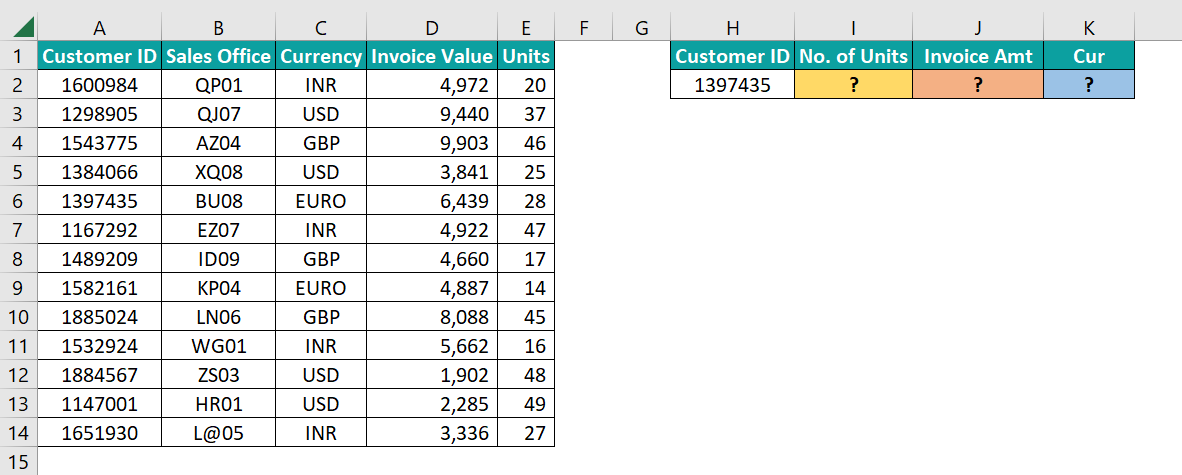Select Sales Office cell ZS03
Screen dimensions: 1182x475
click(218, 375)
